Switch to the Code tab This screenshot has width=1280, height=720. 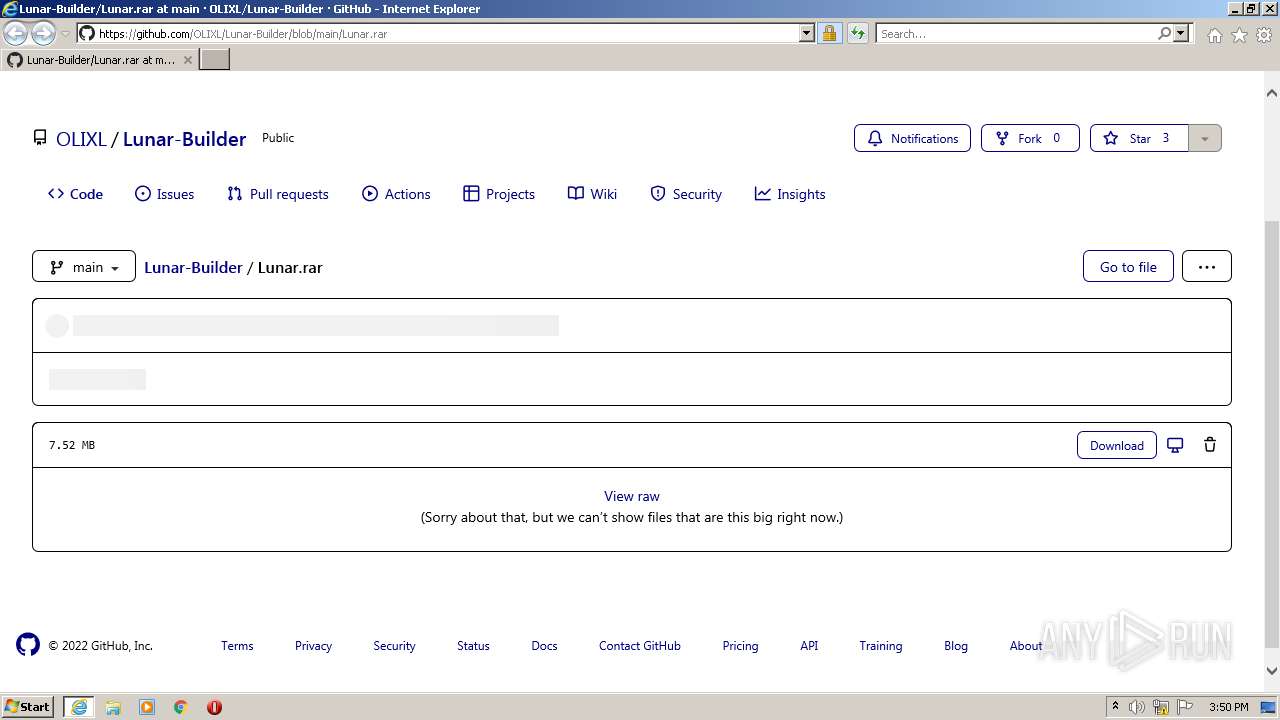click(75, 194)
